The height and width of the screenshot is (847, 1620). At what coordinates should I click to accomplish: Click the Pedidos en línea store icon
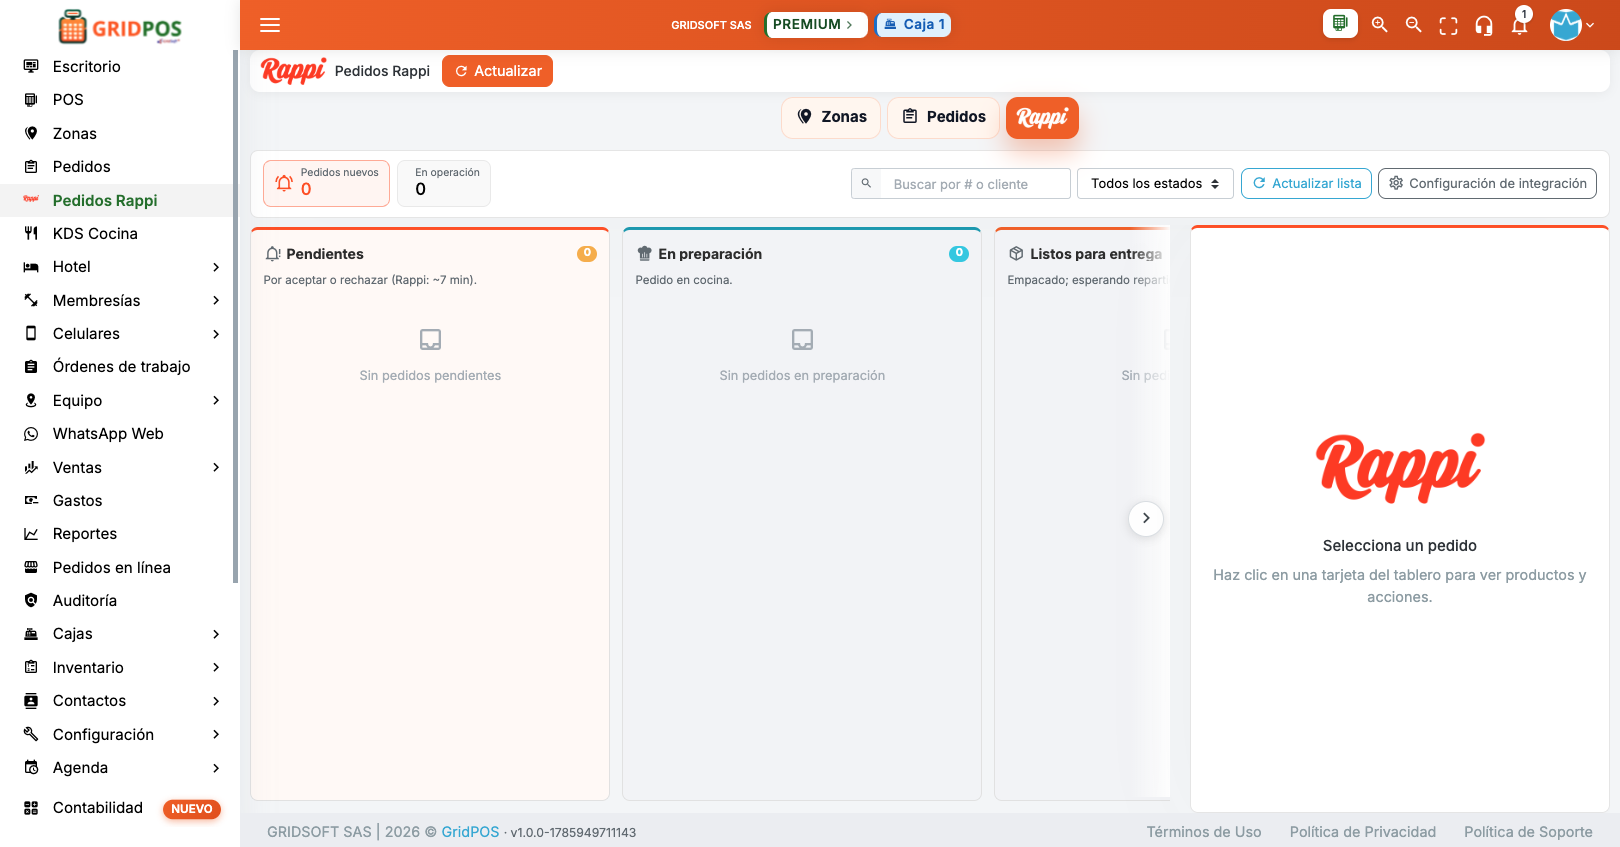click(31, 567)
